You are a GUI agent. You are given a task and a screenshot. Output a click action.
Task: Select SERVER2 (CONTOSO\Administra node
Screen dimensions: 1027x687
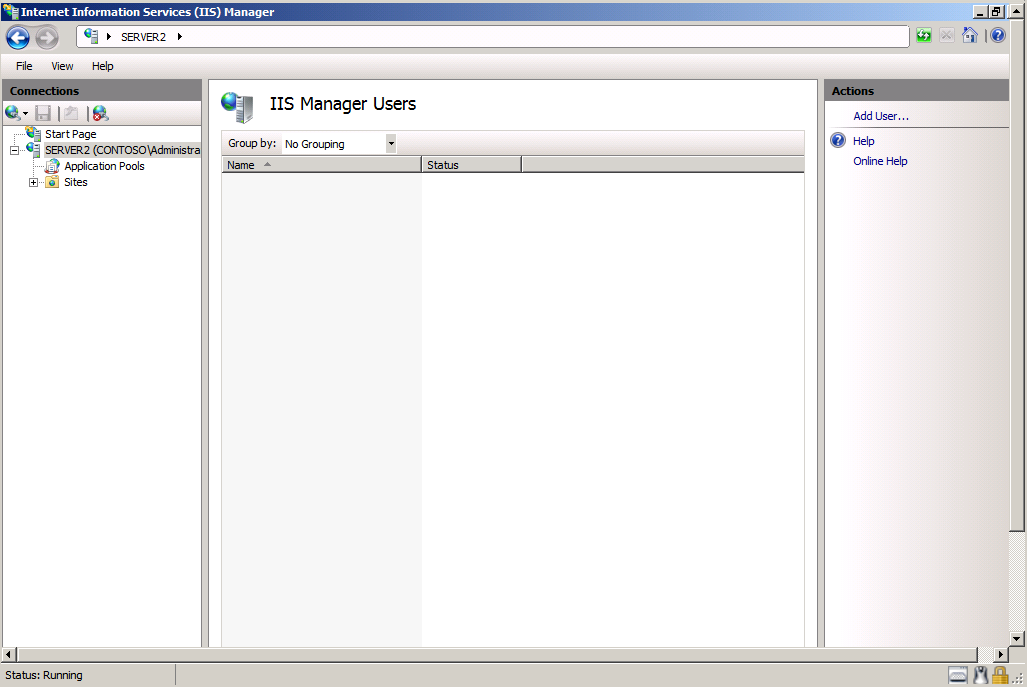[x=122, y=150]
